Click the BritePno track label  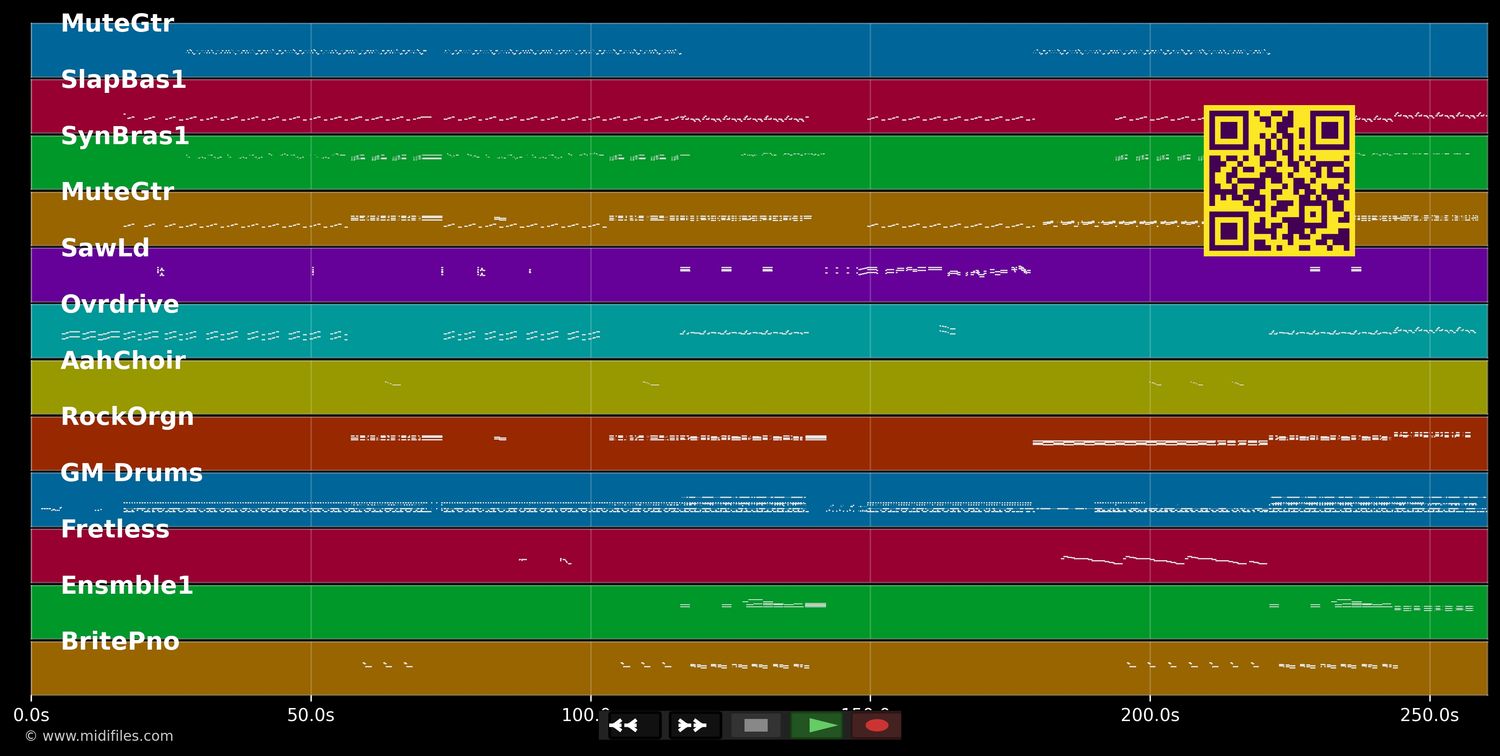120,642
